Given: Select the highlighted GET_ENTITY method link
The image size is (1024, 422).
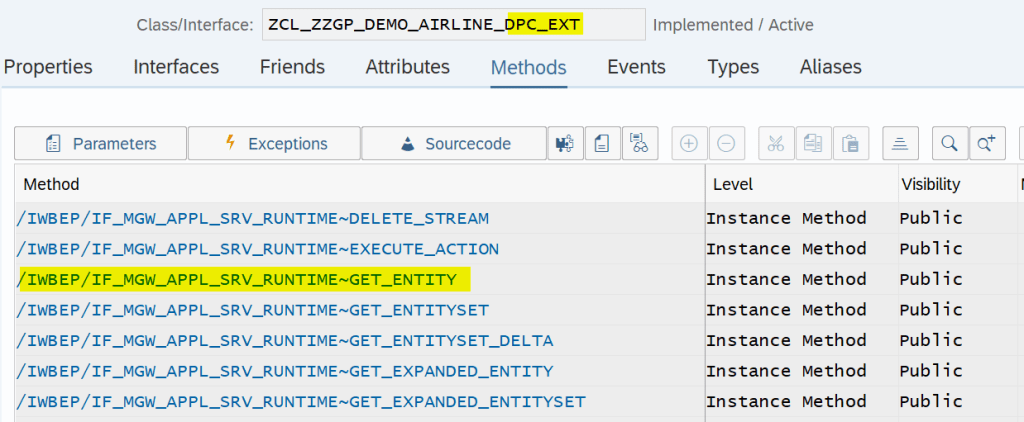Looking at the screenshot, I should (x=237, y=280).
